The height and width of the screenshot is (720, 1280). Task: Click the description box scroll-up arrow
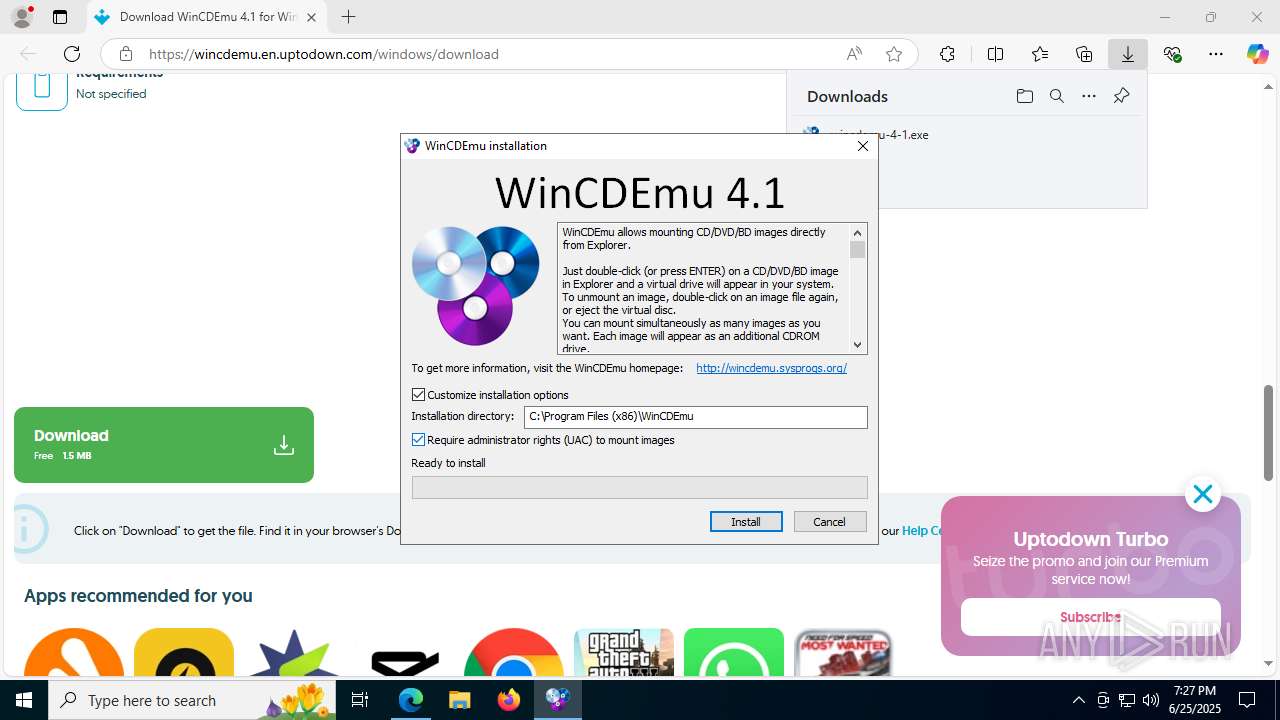click(x=857, y=233)
